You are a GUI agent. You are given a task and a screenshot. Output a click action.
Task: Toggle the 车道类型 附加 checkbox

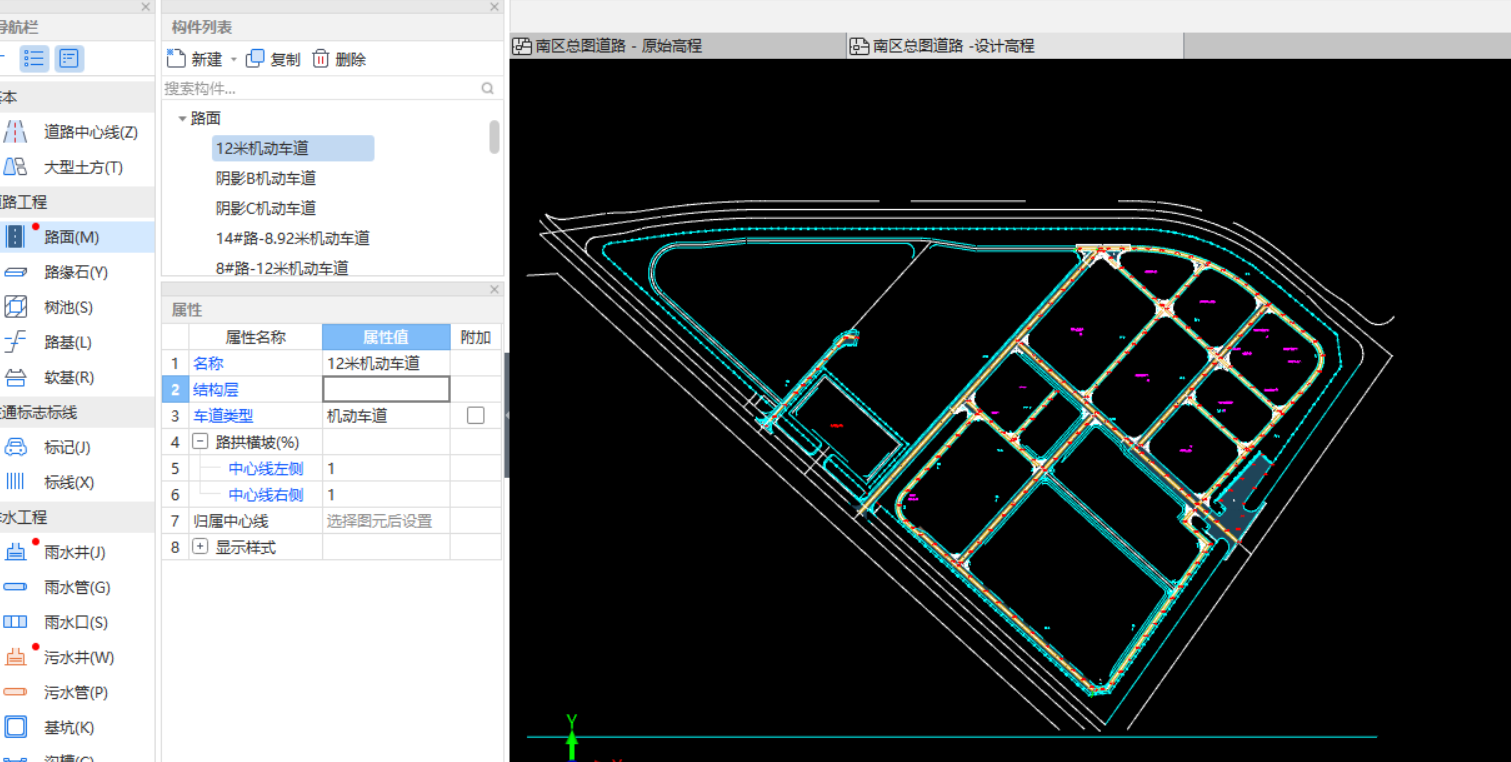(476, 415)
